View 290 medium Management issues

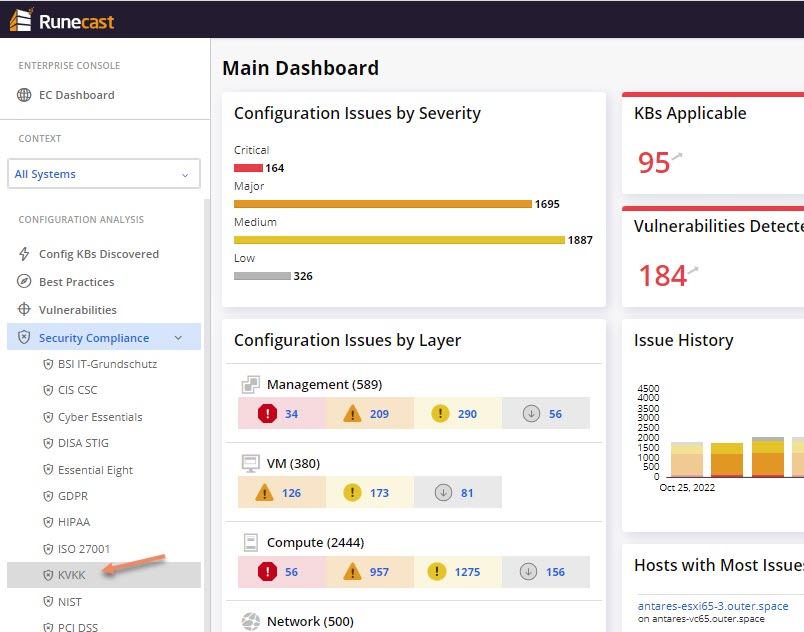467,414
